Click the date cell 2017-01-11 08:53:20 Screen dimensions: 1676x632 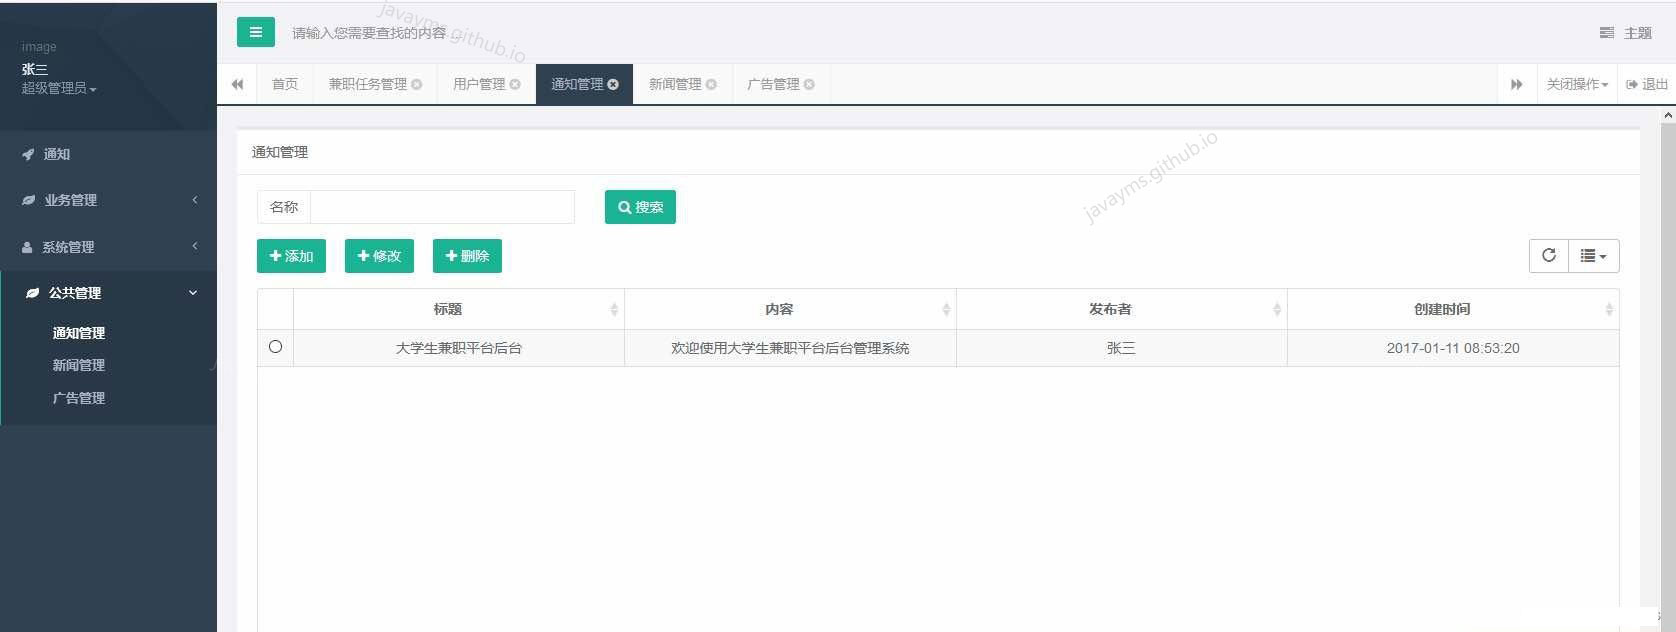[x=1453, y=348]
